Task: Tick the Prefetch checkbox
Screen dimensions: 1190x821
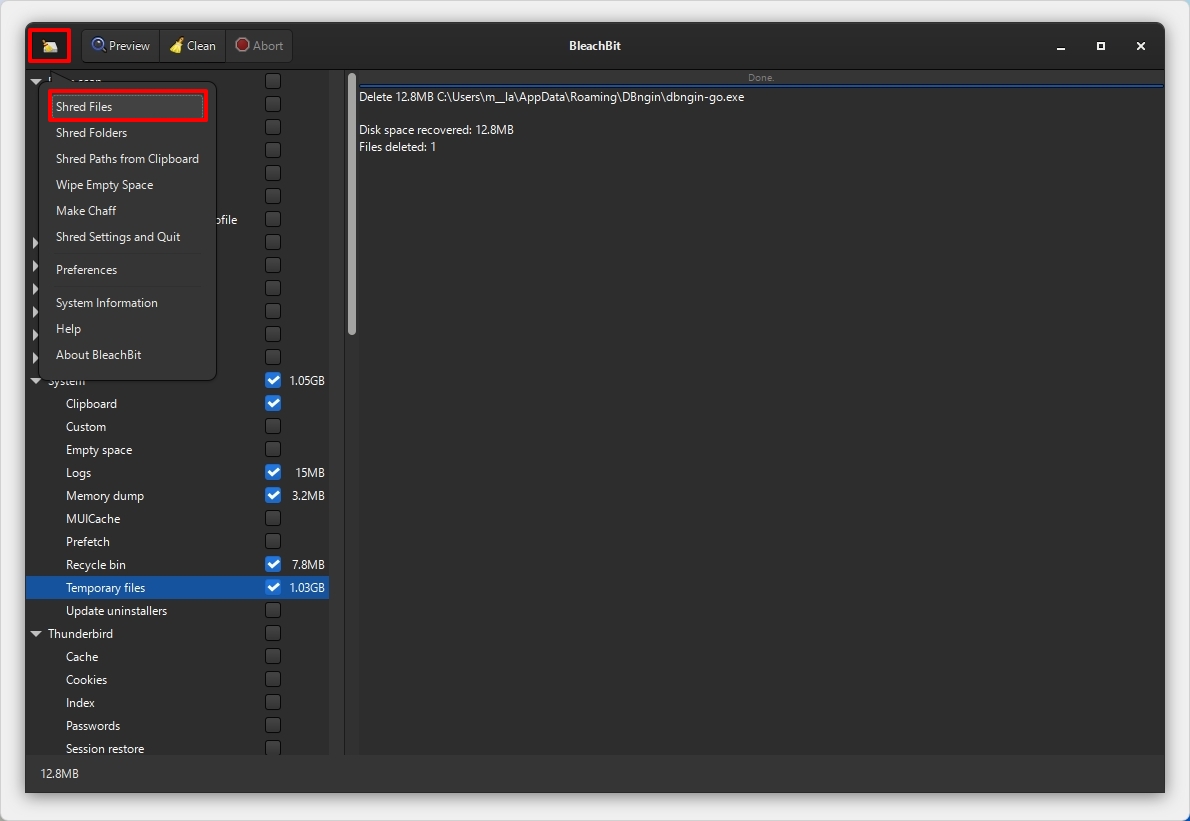Action: pyautogui.click(x=273, y=541)
